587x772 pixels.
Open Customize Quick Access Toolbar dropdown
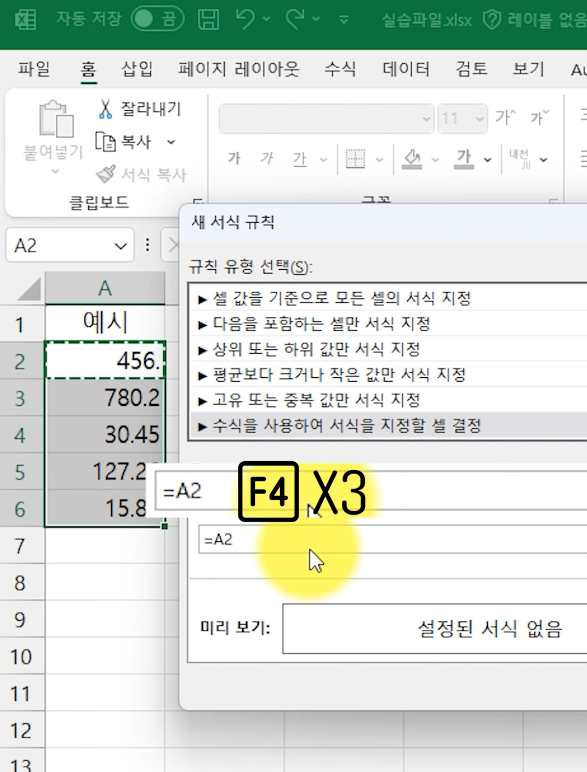click(x=344, y=20)
